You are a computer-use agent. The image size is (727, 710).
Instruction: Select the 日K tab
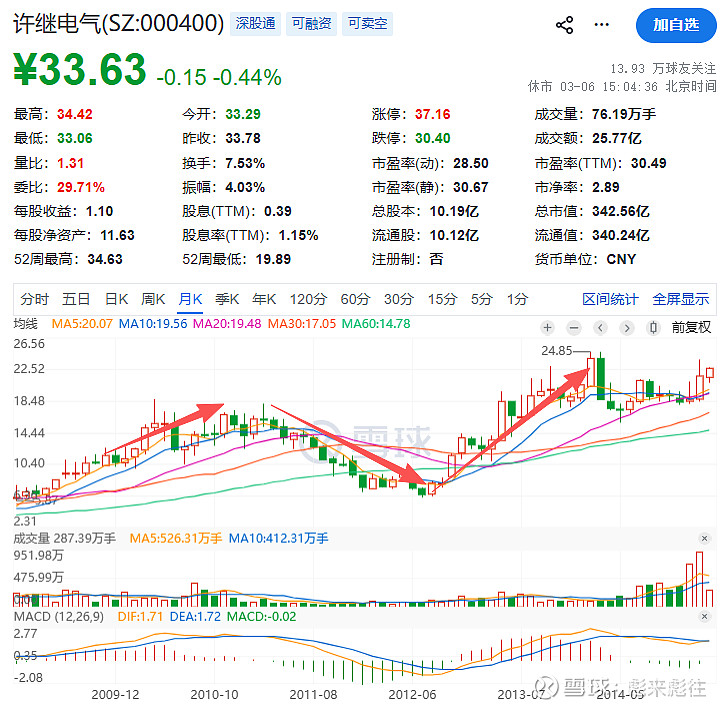pos(116,299)
